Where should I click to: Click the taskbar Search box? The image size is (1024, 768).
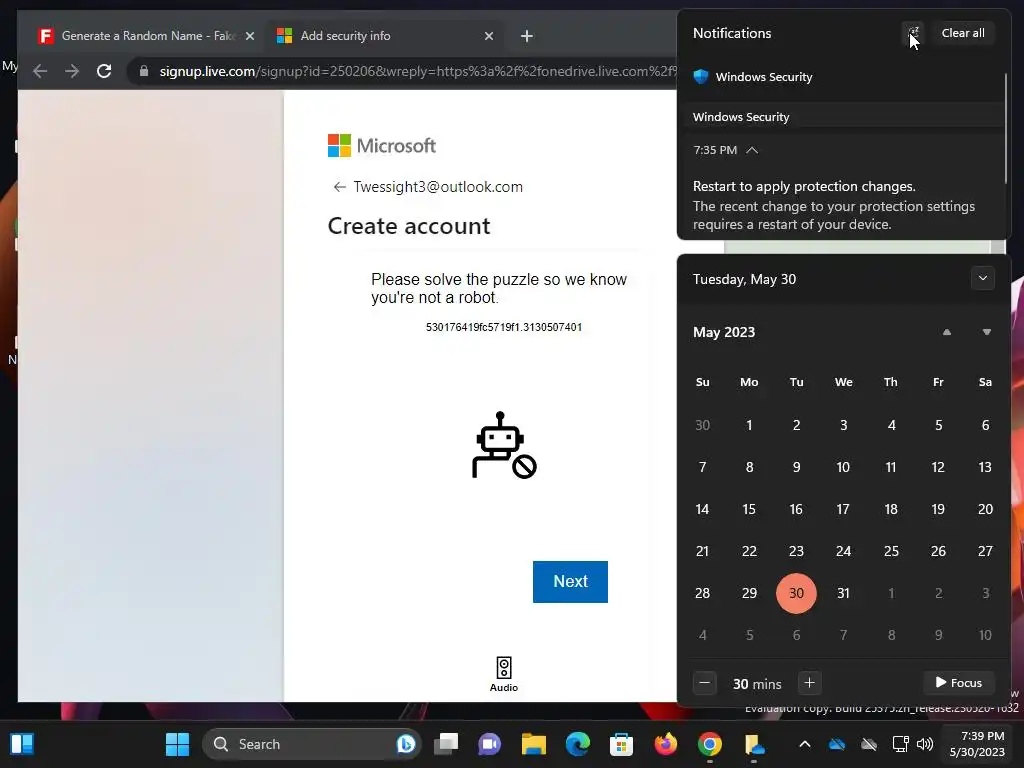311,744
